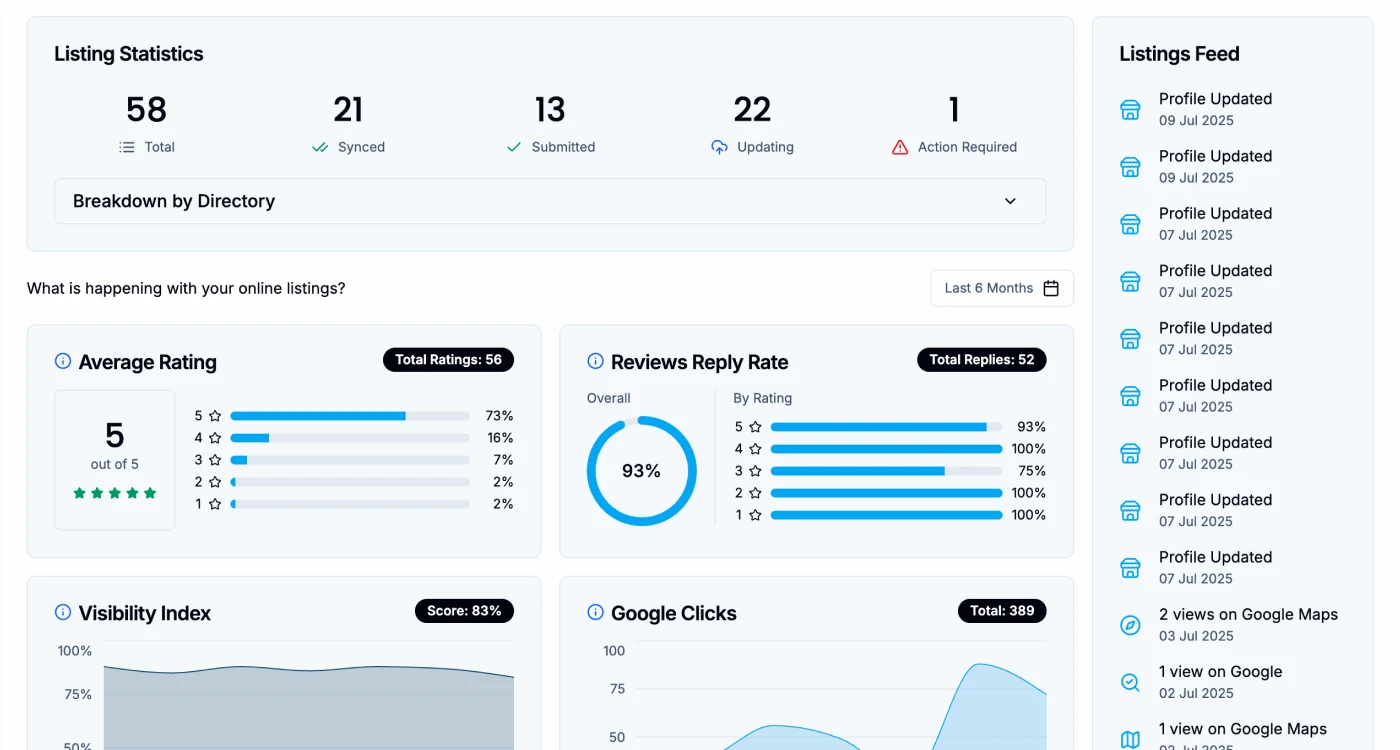1400x750 pixels.
Task: Click the list icon next to Total
Action: pyautogui.click(x=127, y=147)
